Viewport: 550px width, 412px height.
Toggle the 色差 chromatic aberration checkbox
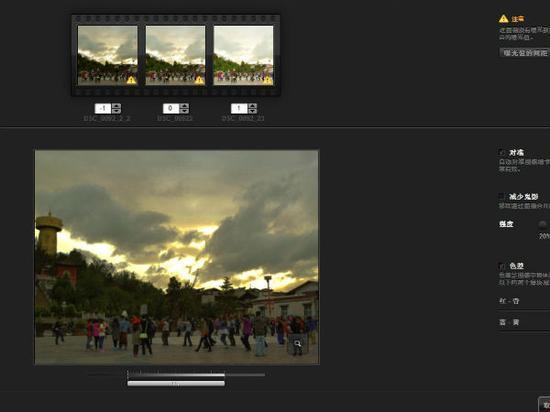(502, 266)
